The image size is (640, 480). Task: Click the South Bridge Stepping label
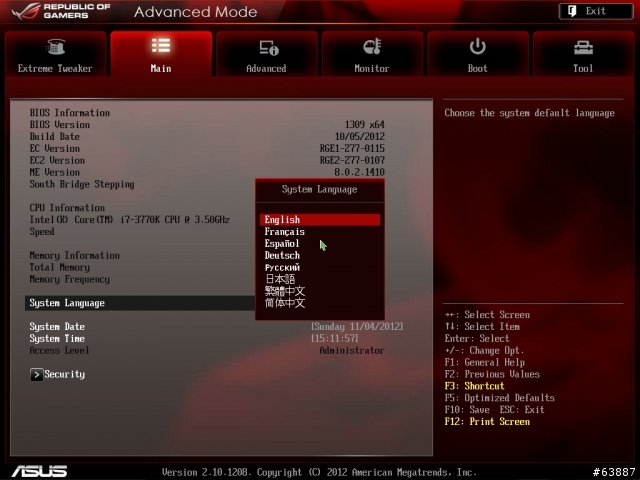click(82, 184)
